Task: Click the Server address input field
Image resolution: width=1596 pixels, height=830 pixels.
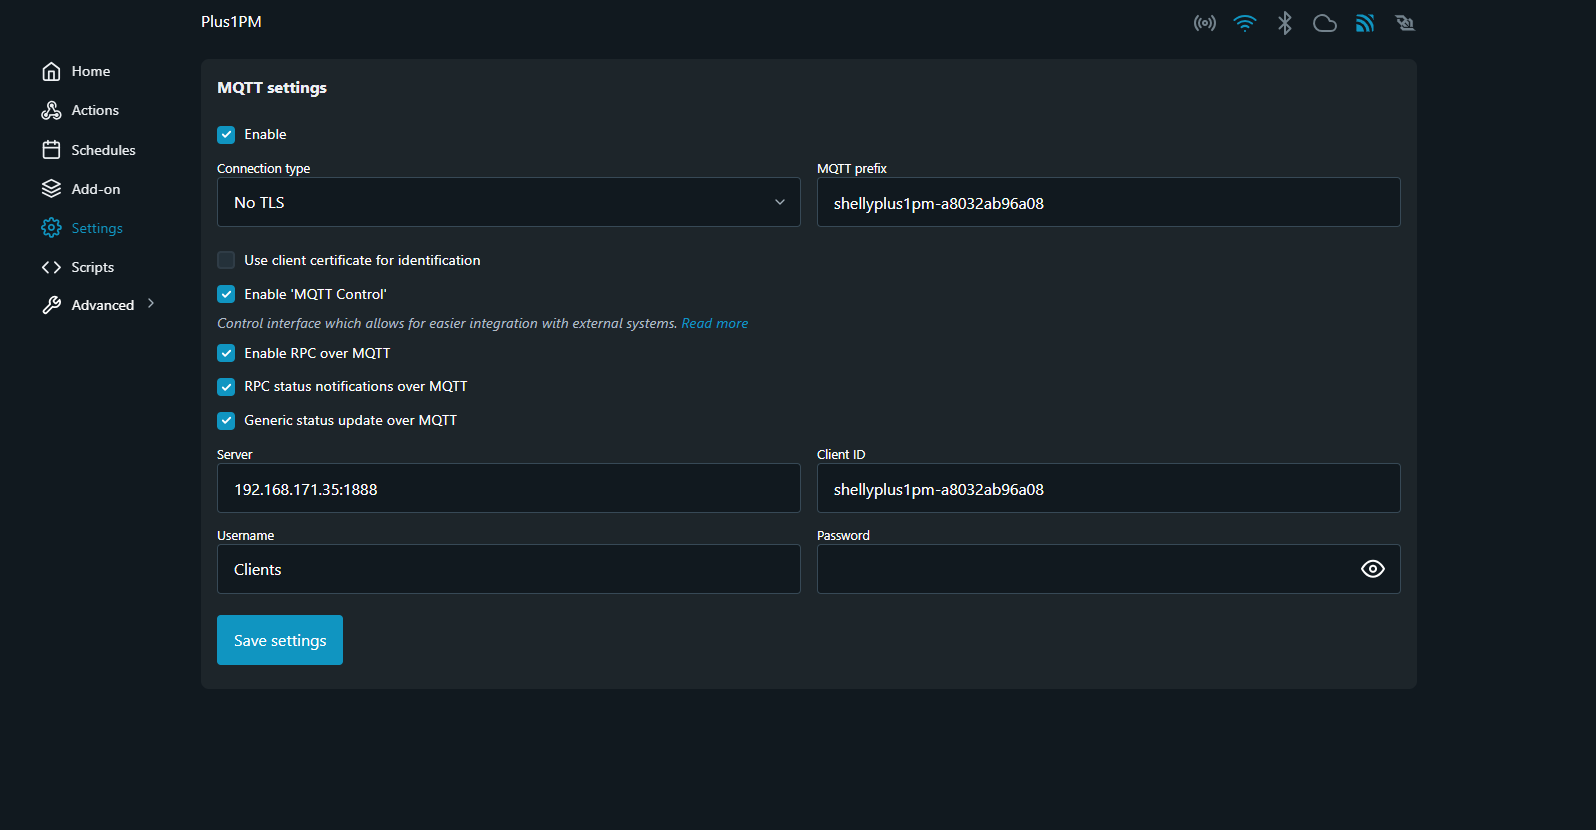Action: (508, 489)
